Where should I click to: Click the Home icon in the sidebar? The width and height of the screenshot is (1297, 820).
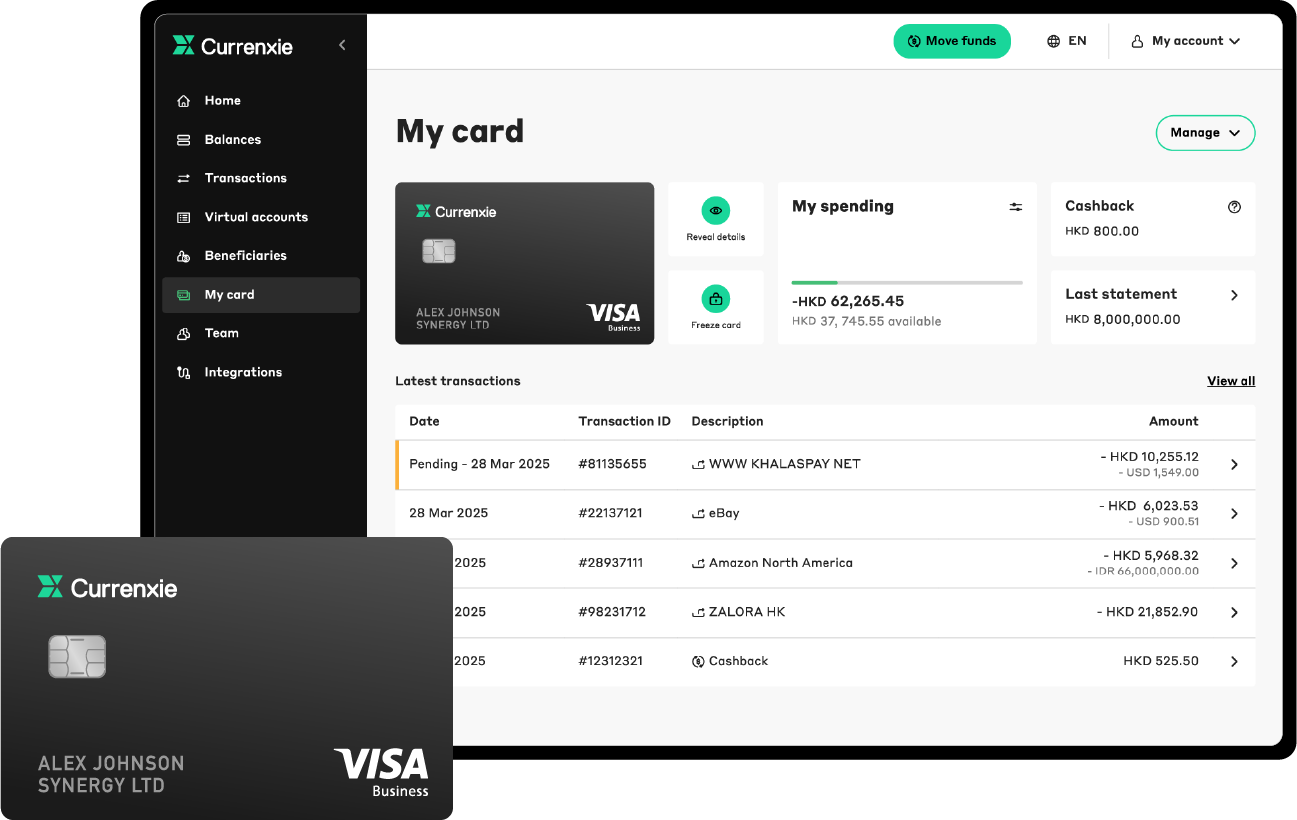tap(183, 101)
